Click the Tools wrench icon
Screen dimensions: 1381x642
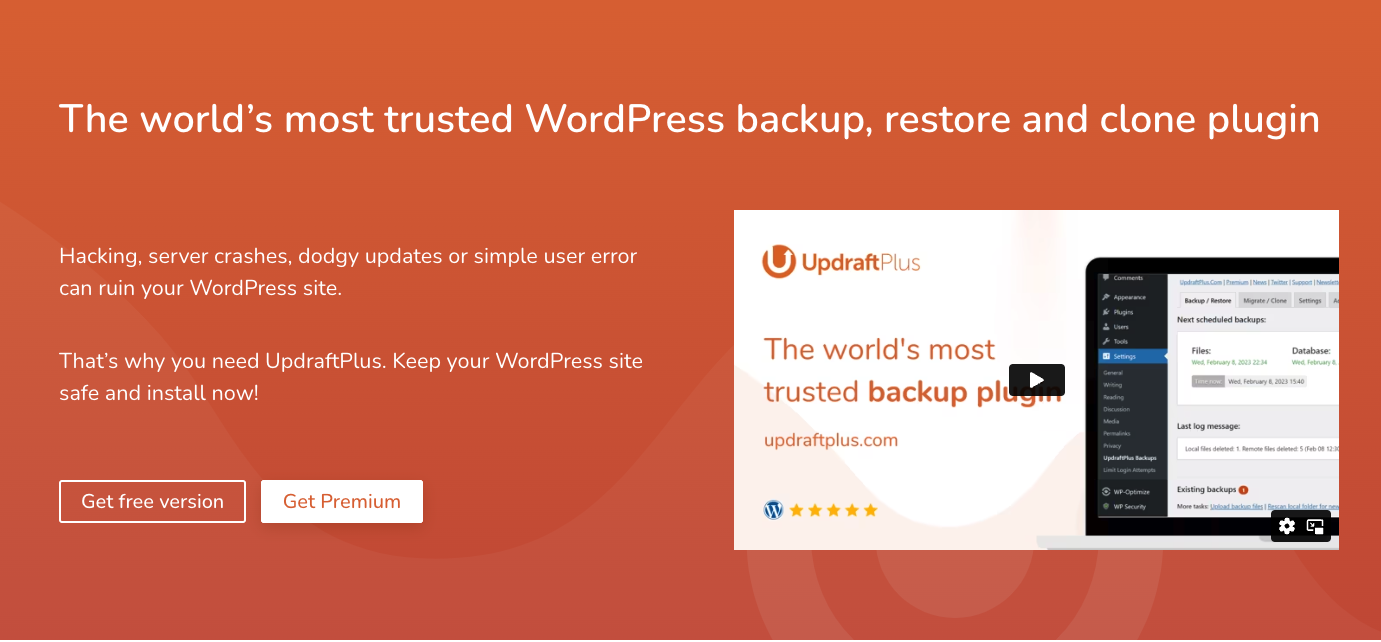point(1106,342)
